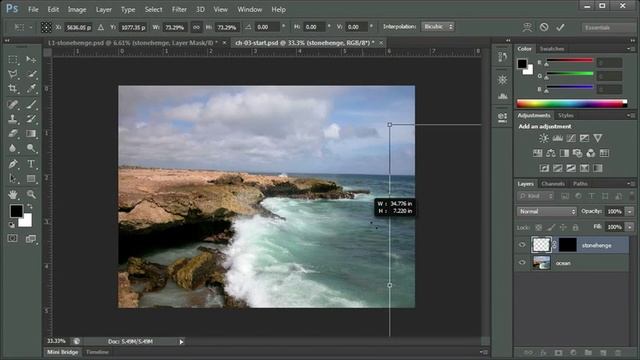Open the Color panel flyout menu
The width and height of the screenshot is (640, 360).
(630, 49)
